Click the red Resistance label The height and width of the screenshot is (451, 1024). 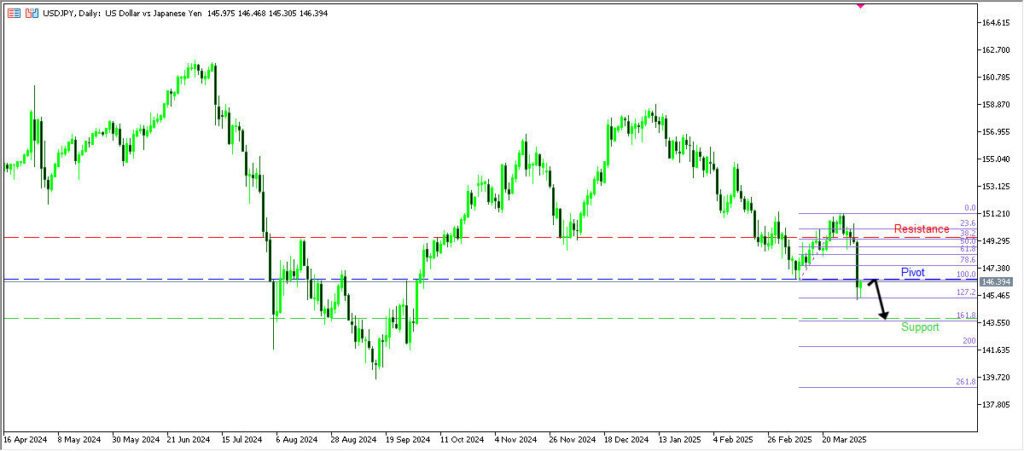click(921, 229)
